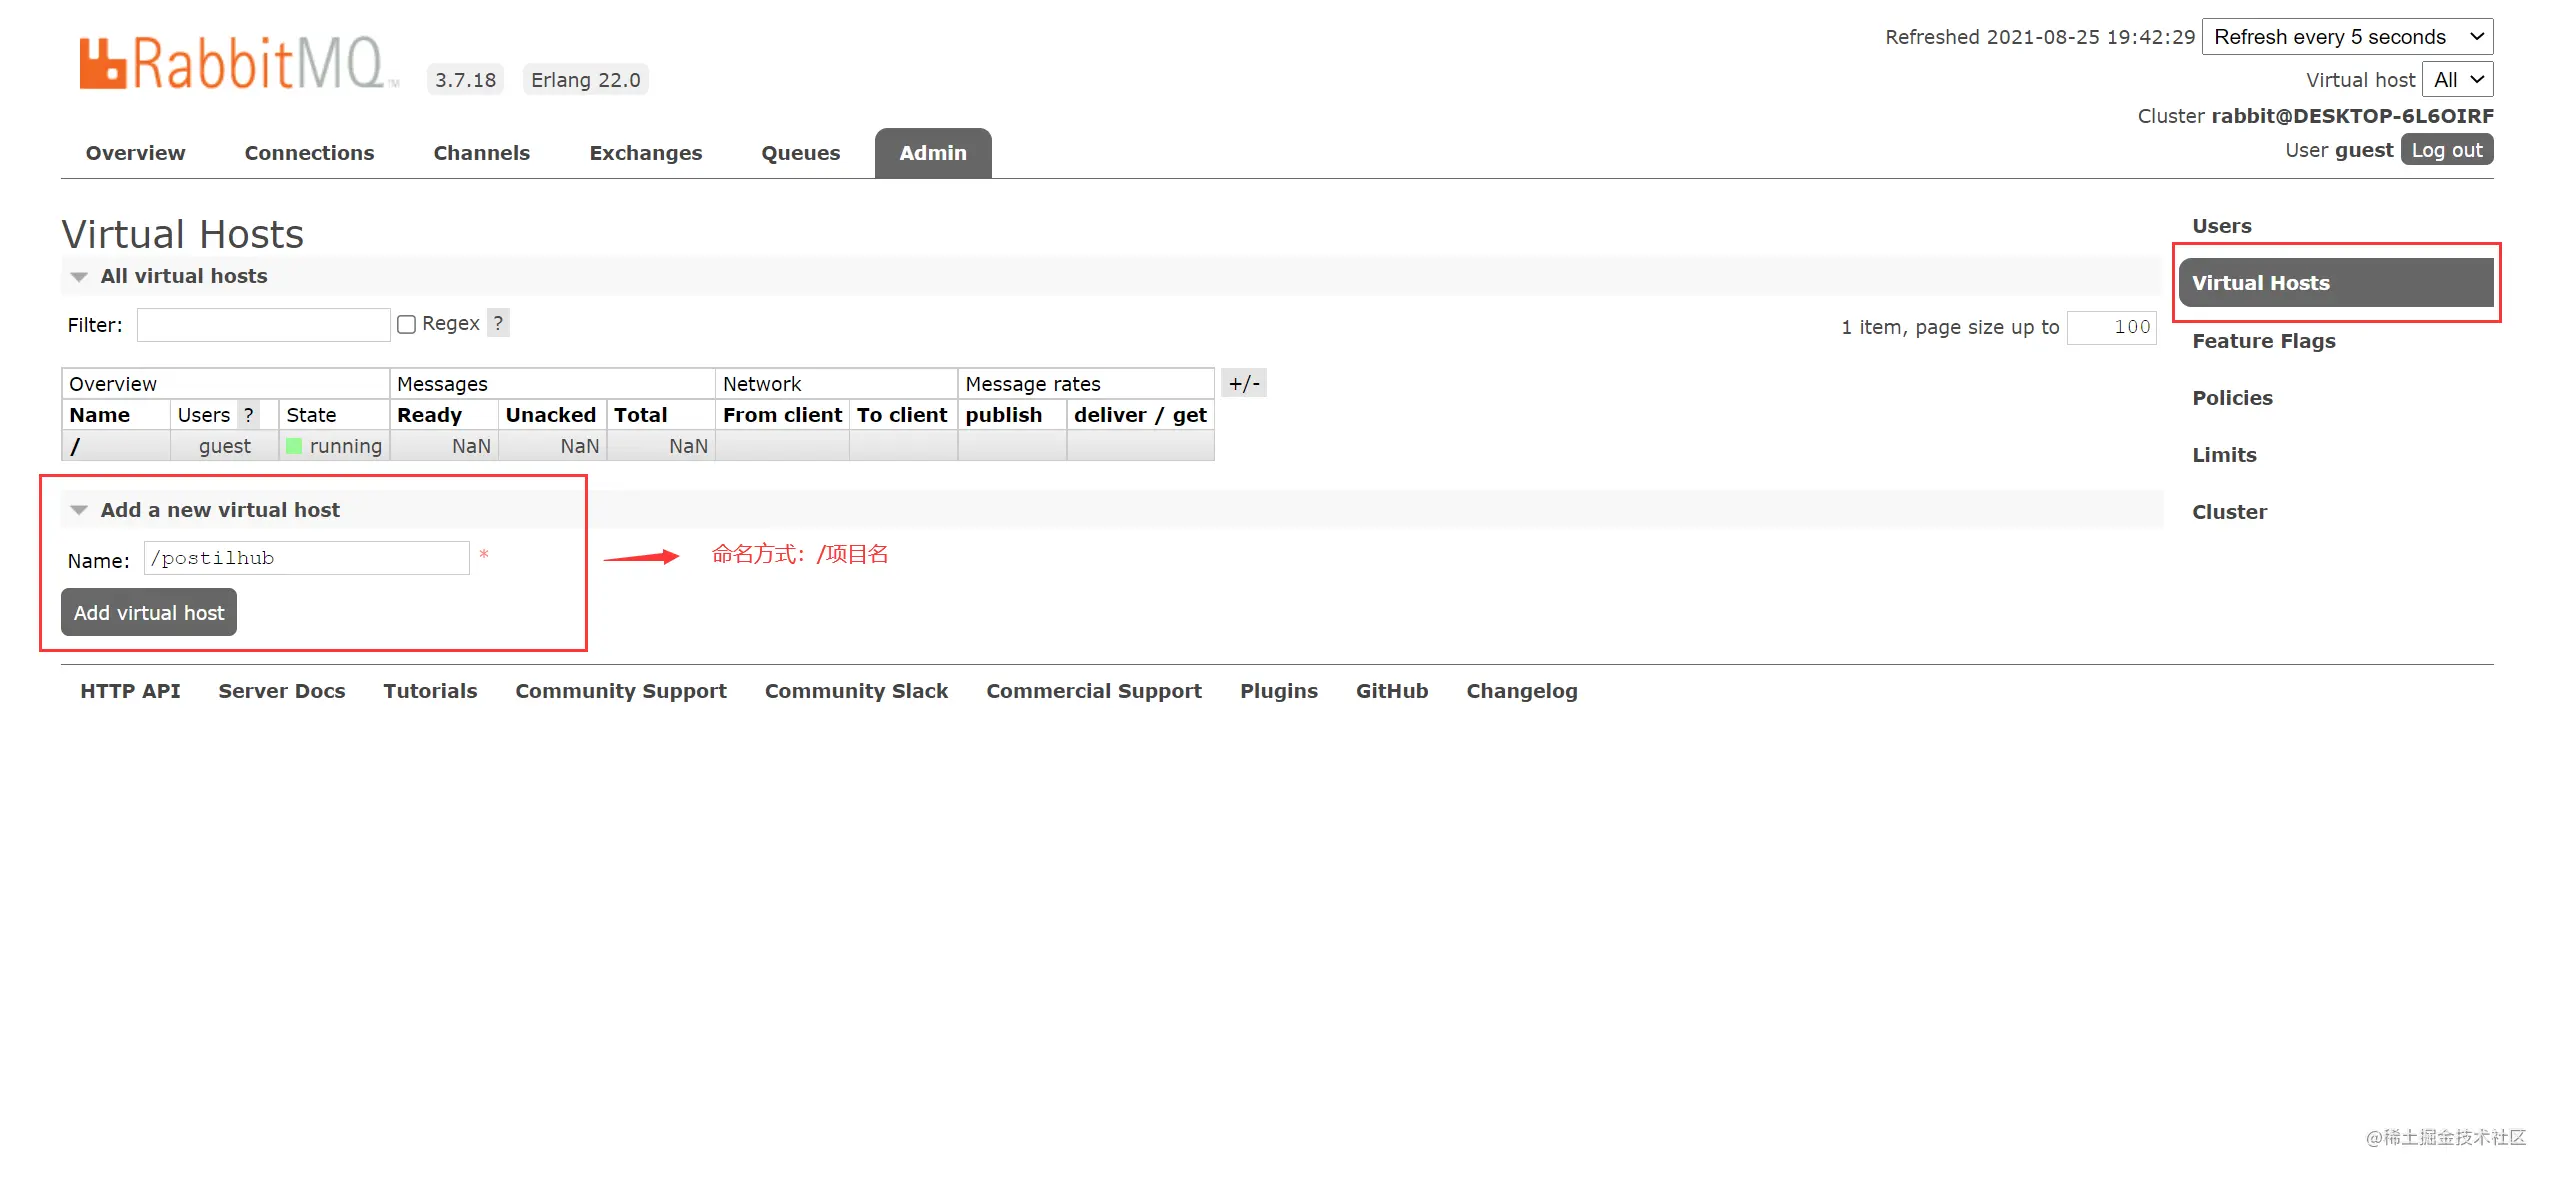Open Feature Flags section

tap(2263, 341)
